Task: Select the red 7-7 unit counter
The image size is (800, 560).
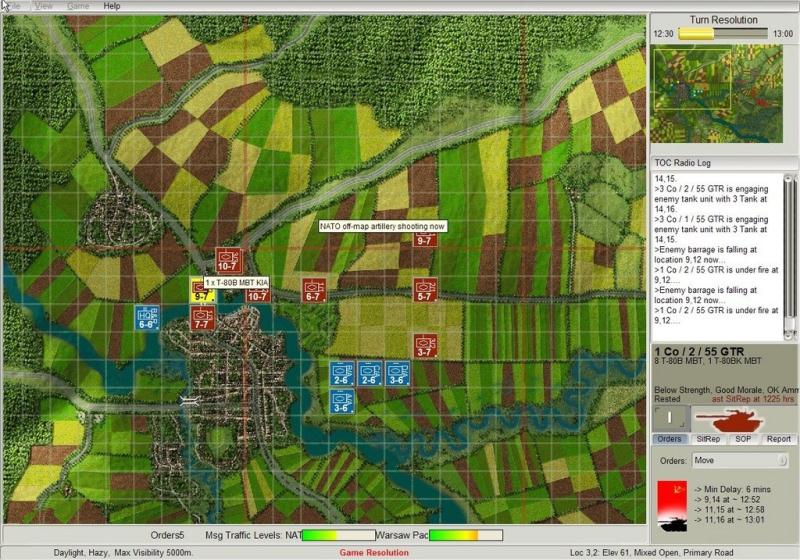Action: (x=202, y=318)
